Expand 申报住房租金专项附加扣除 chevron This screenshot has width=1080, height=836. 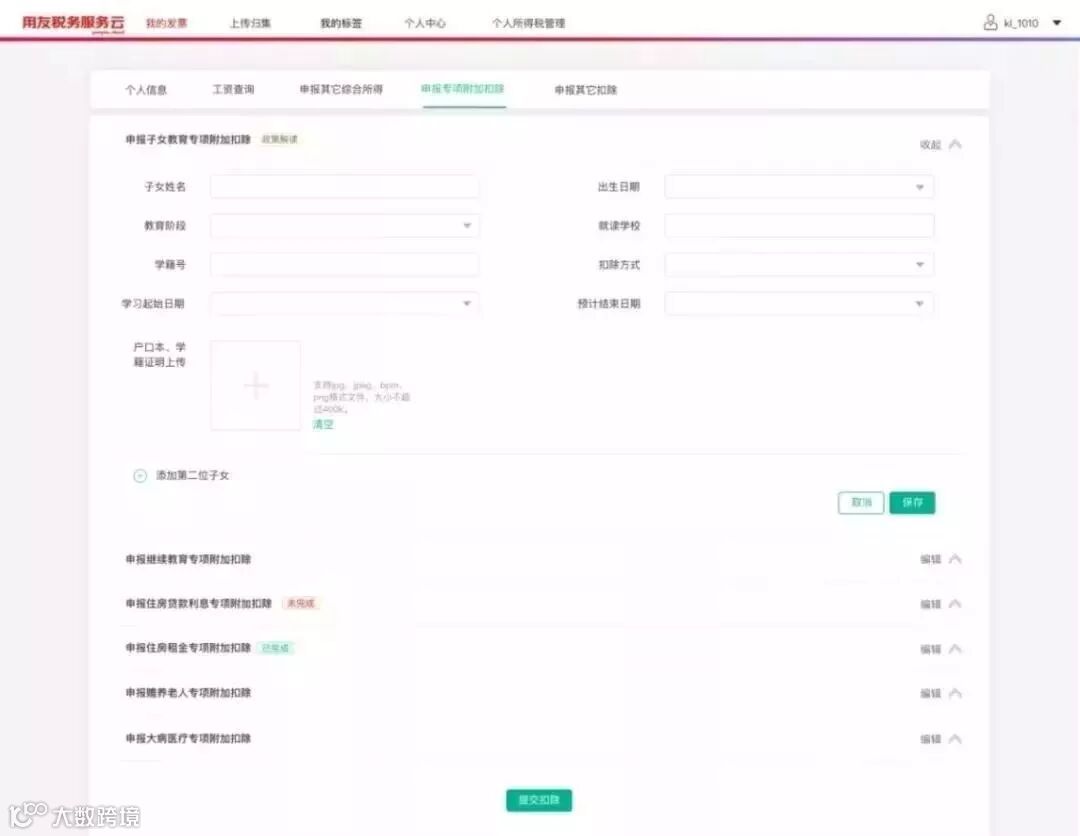tap(955, 649)
